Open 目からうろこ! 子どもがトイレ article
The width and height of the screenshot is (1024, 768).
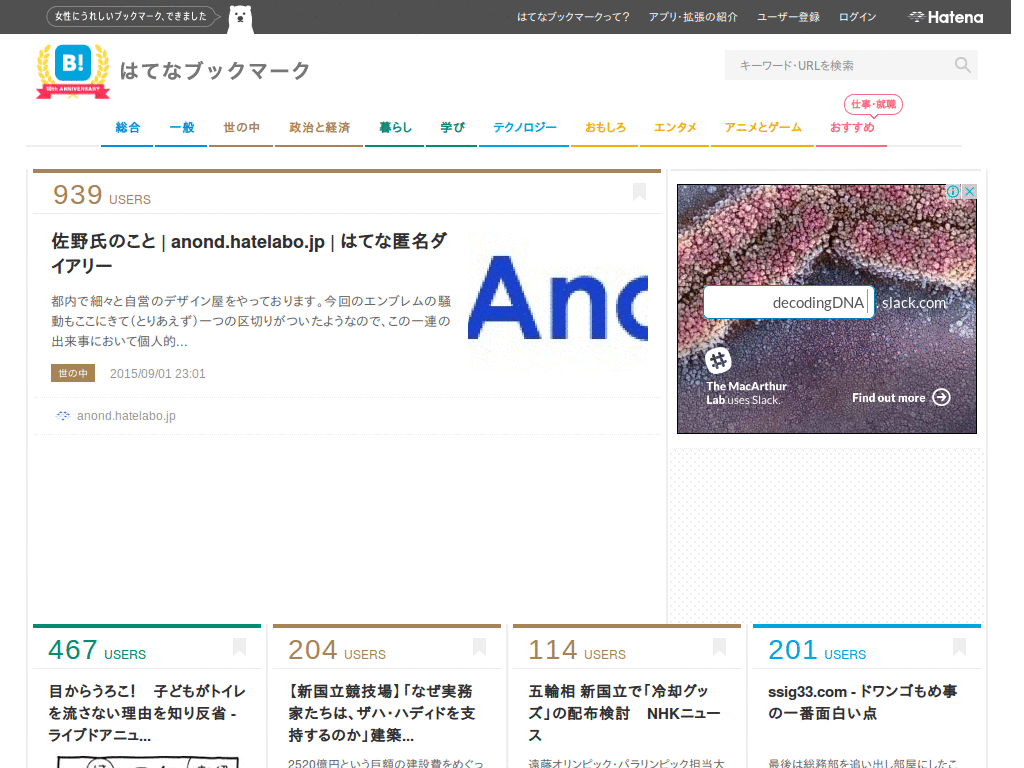point(147,713)
